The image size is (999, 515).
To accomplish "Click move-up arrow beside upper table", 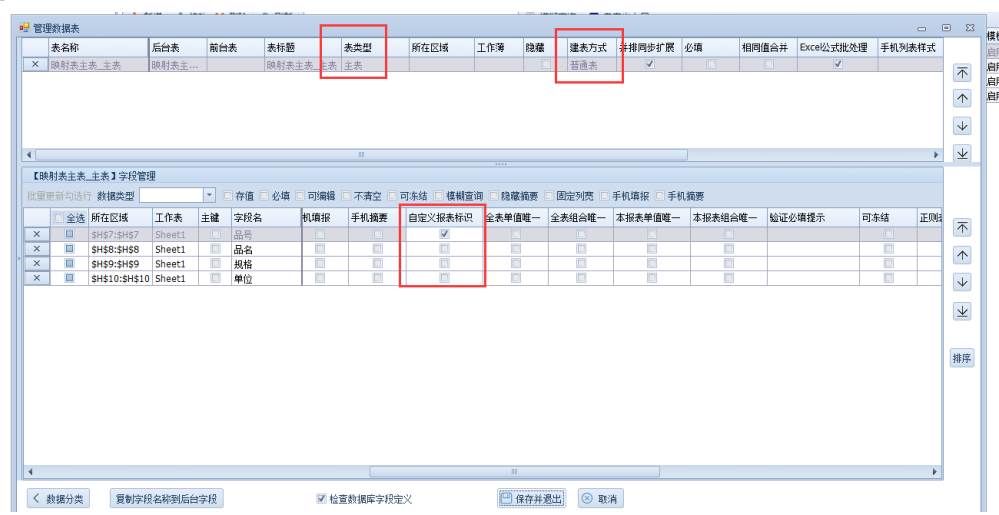I will (961, 99).
